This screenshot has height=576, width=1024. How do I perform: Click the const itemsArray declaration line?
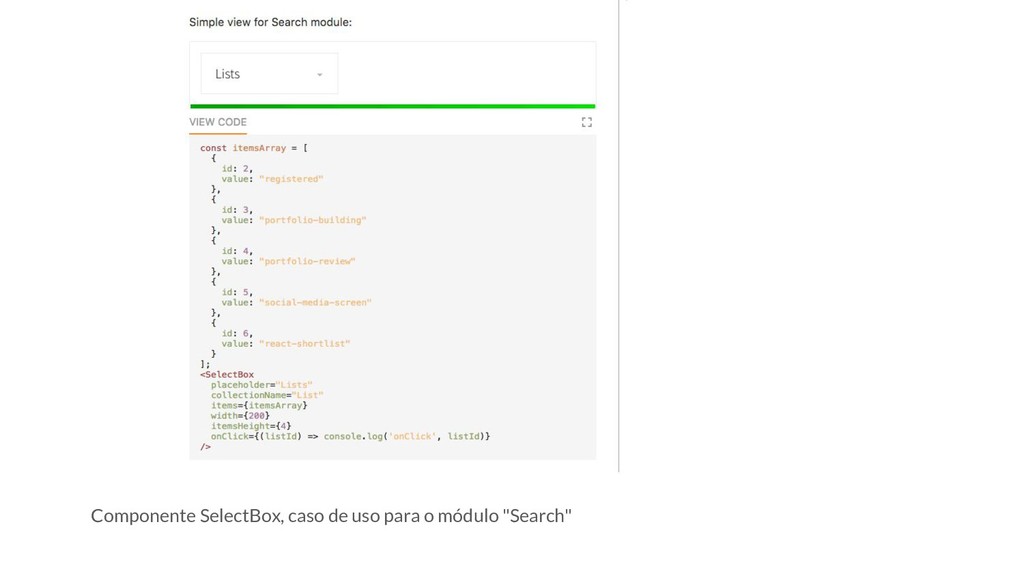tap(254, 148)
